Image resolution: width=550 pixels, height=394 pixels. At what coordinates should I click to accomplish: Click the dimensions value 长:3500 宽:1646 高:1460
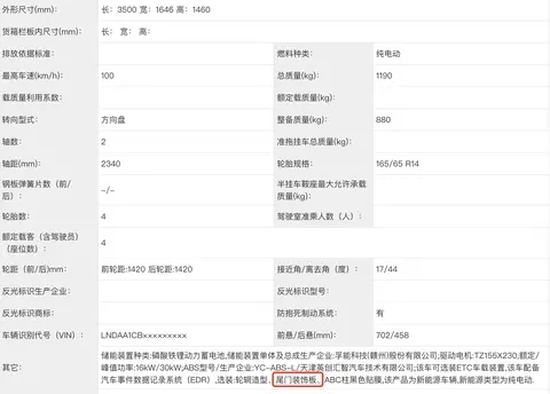(x=156, y=9)
